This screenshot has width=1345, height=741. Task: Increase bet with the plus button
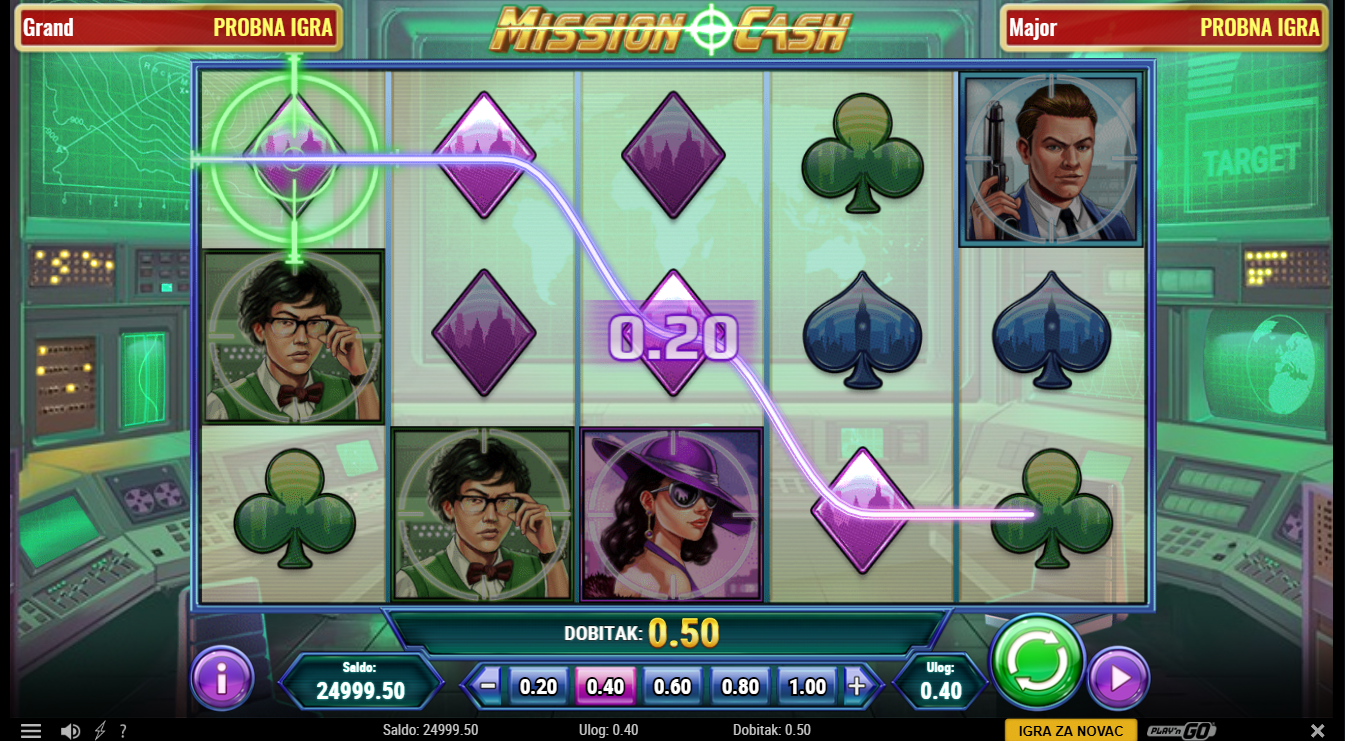(x=857, y=686)
